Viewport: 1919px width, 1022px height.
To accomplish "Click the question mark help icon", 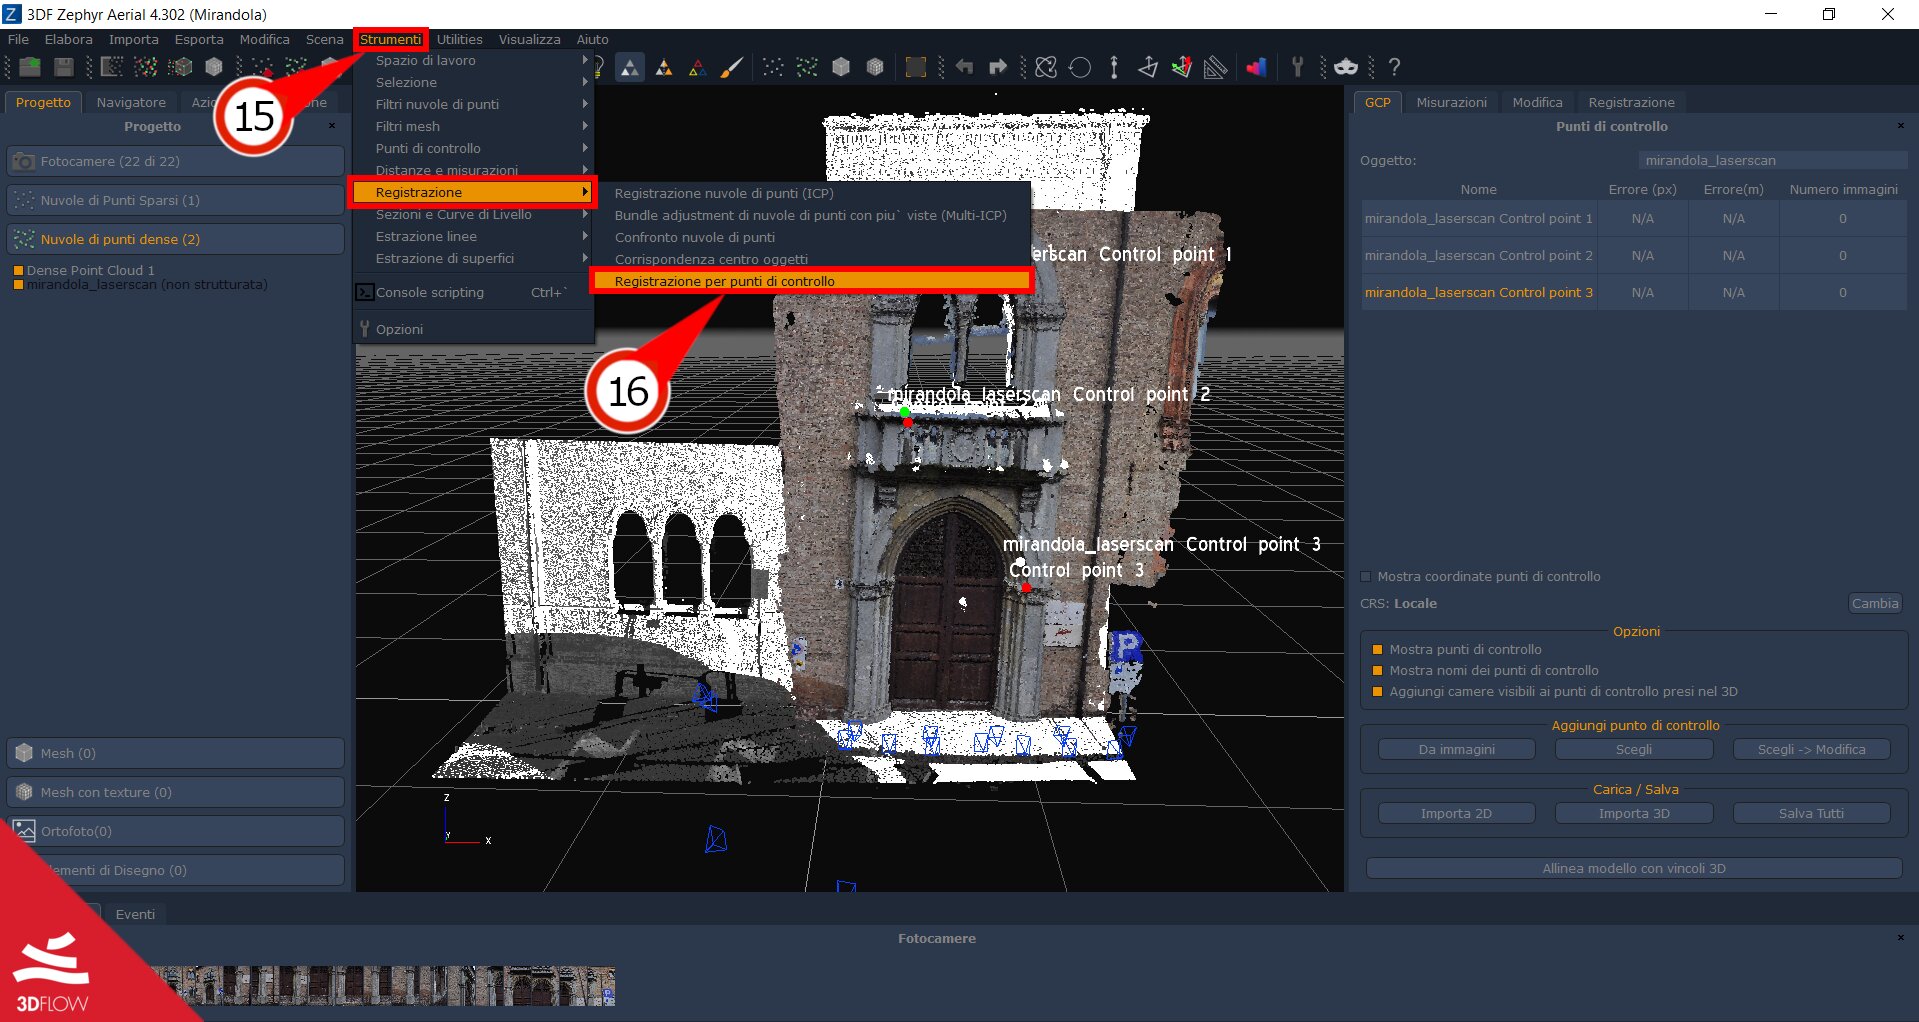I will pos(1394,67).
